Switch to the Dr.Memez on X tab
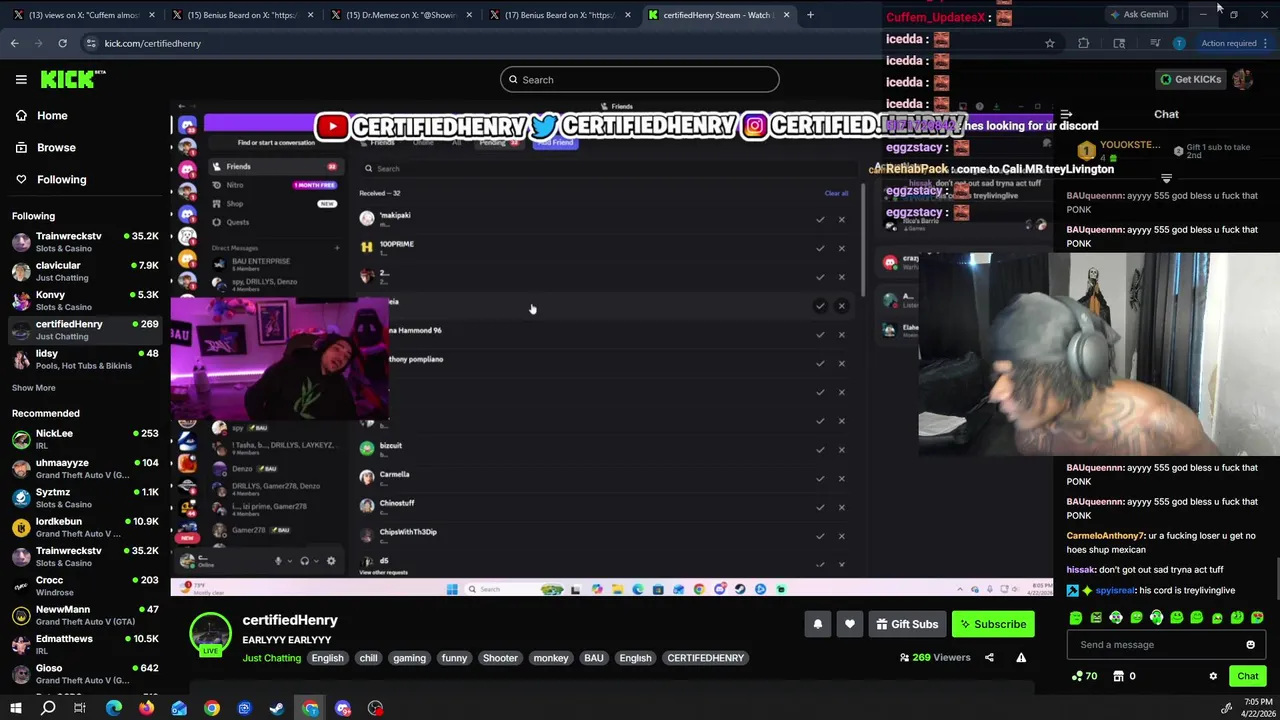The height and width of the screenshot is (720, 1280). click(x=401, y=15)
